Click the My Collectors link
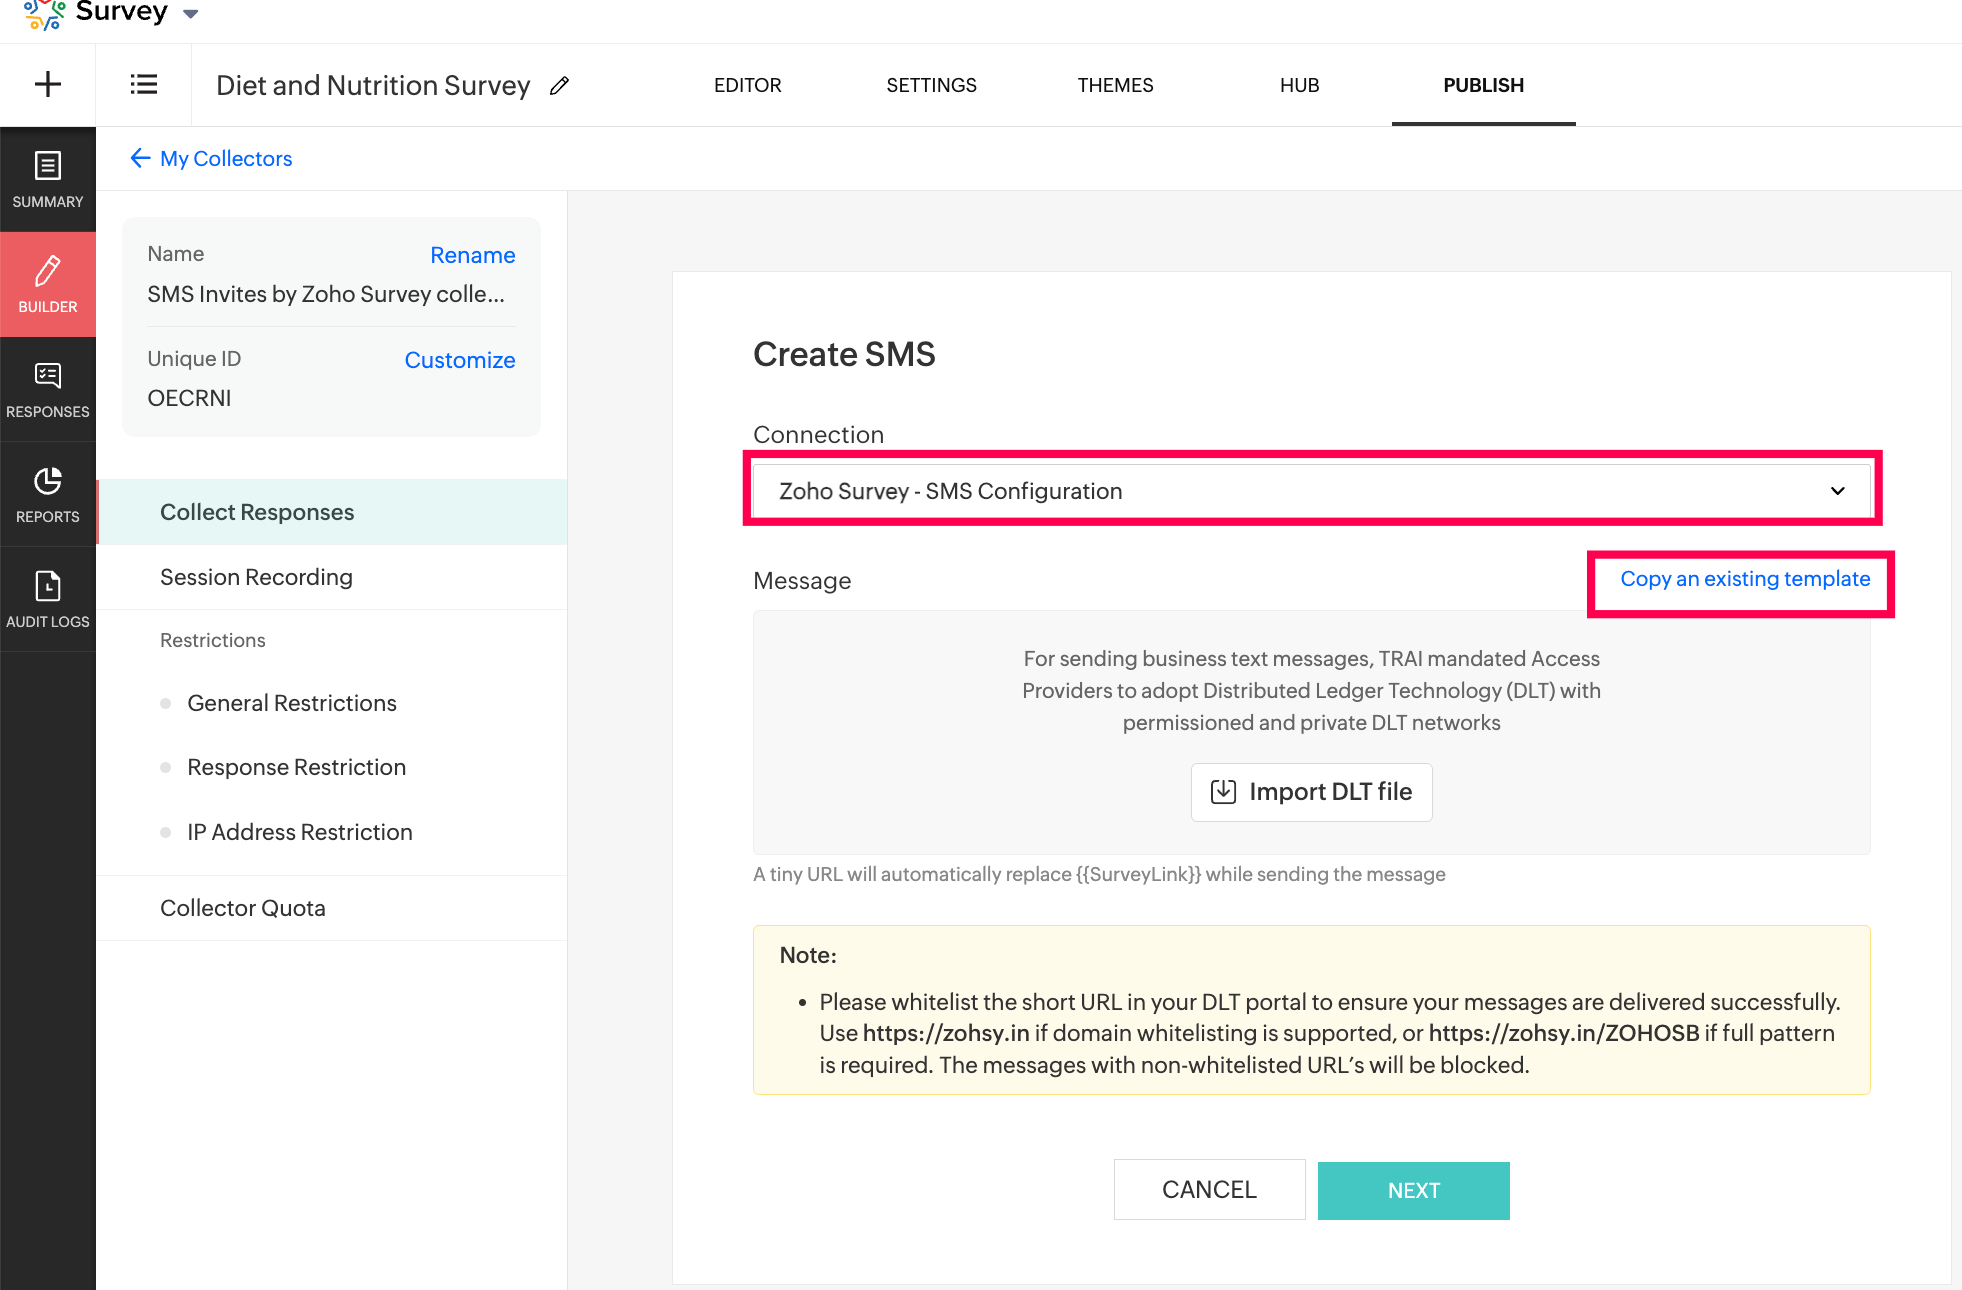The height and width of the screenshot is (1290, 1962). click(226, 158)
